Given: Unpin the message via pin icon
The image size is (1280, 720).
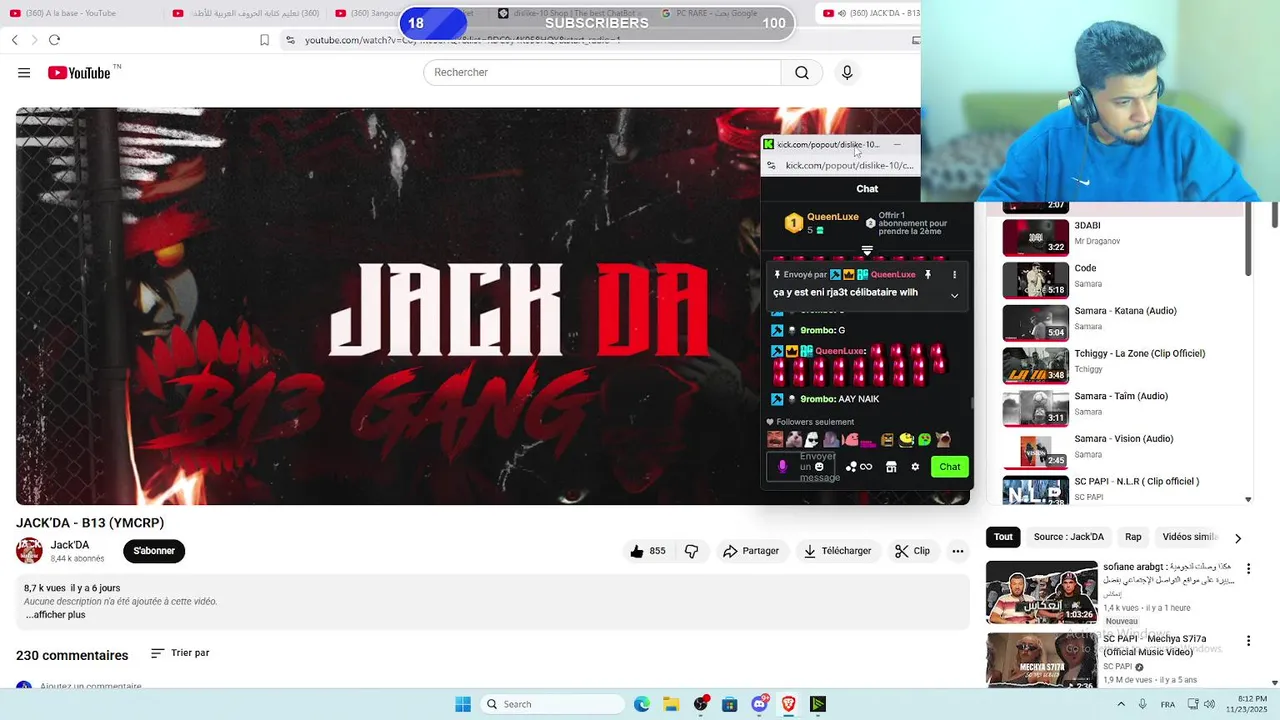Looking at the screenshot, I should 928,275.
